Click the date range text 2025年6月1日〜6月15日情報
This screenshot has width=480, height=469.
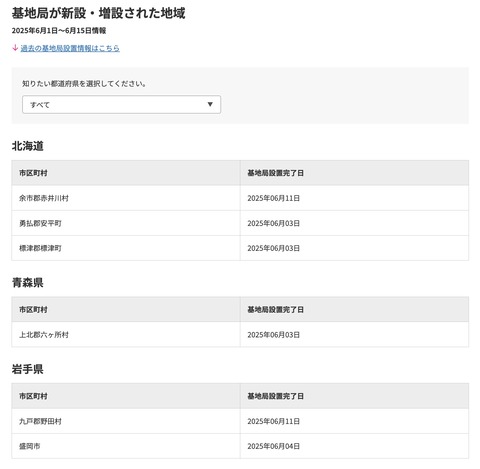59,31
